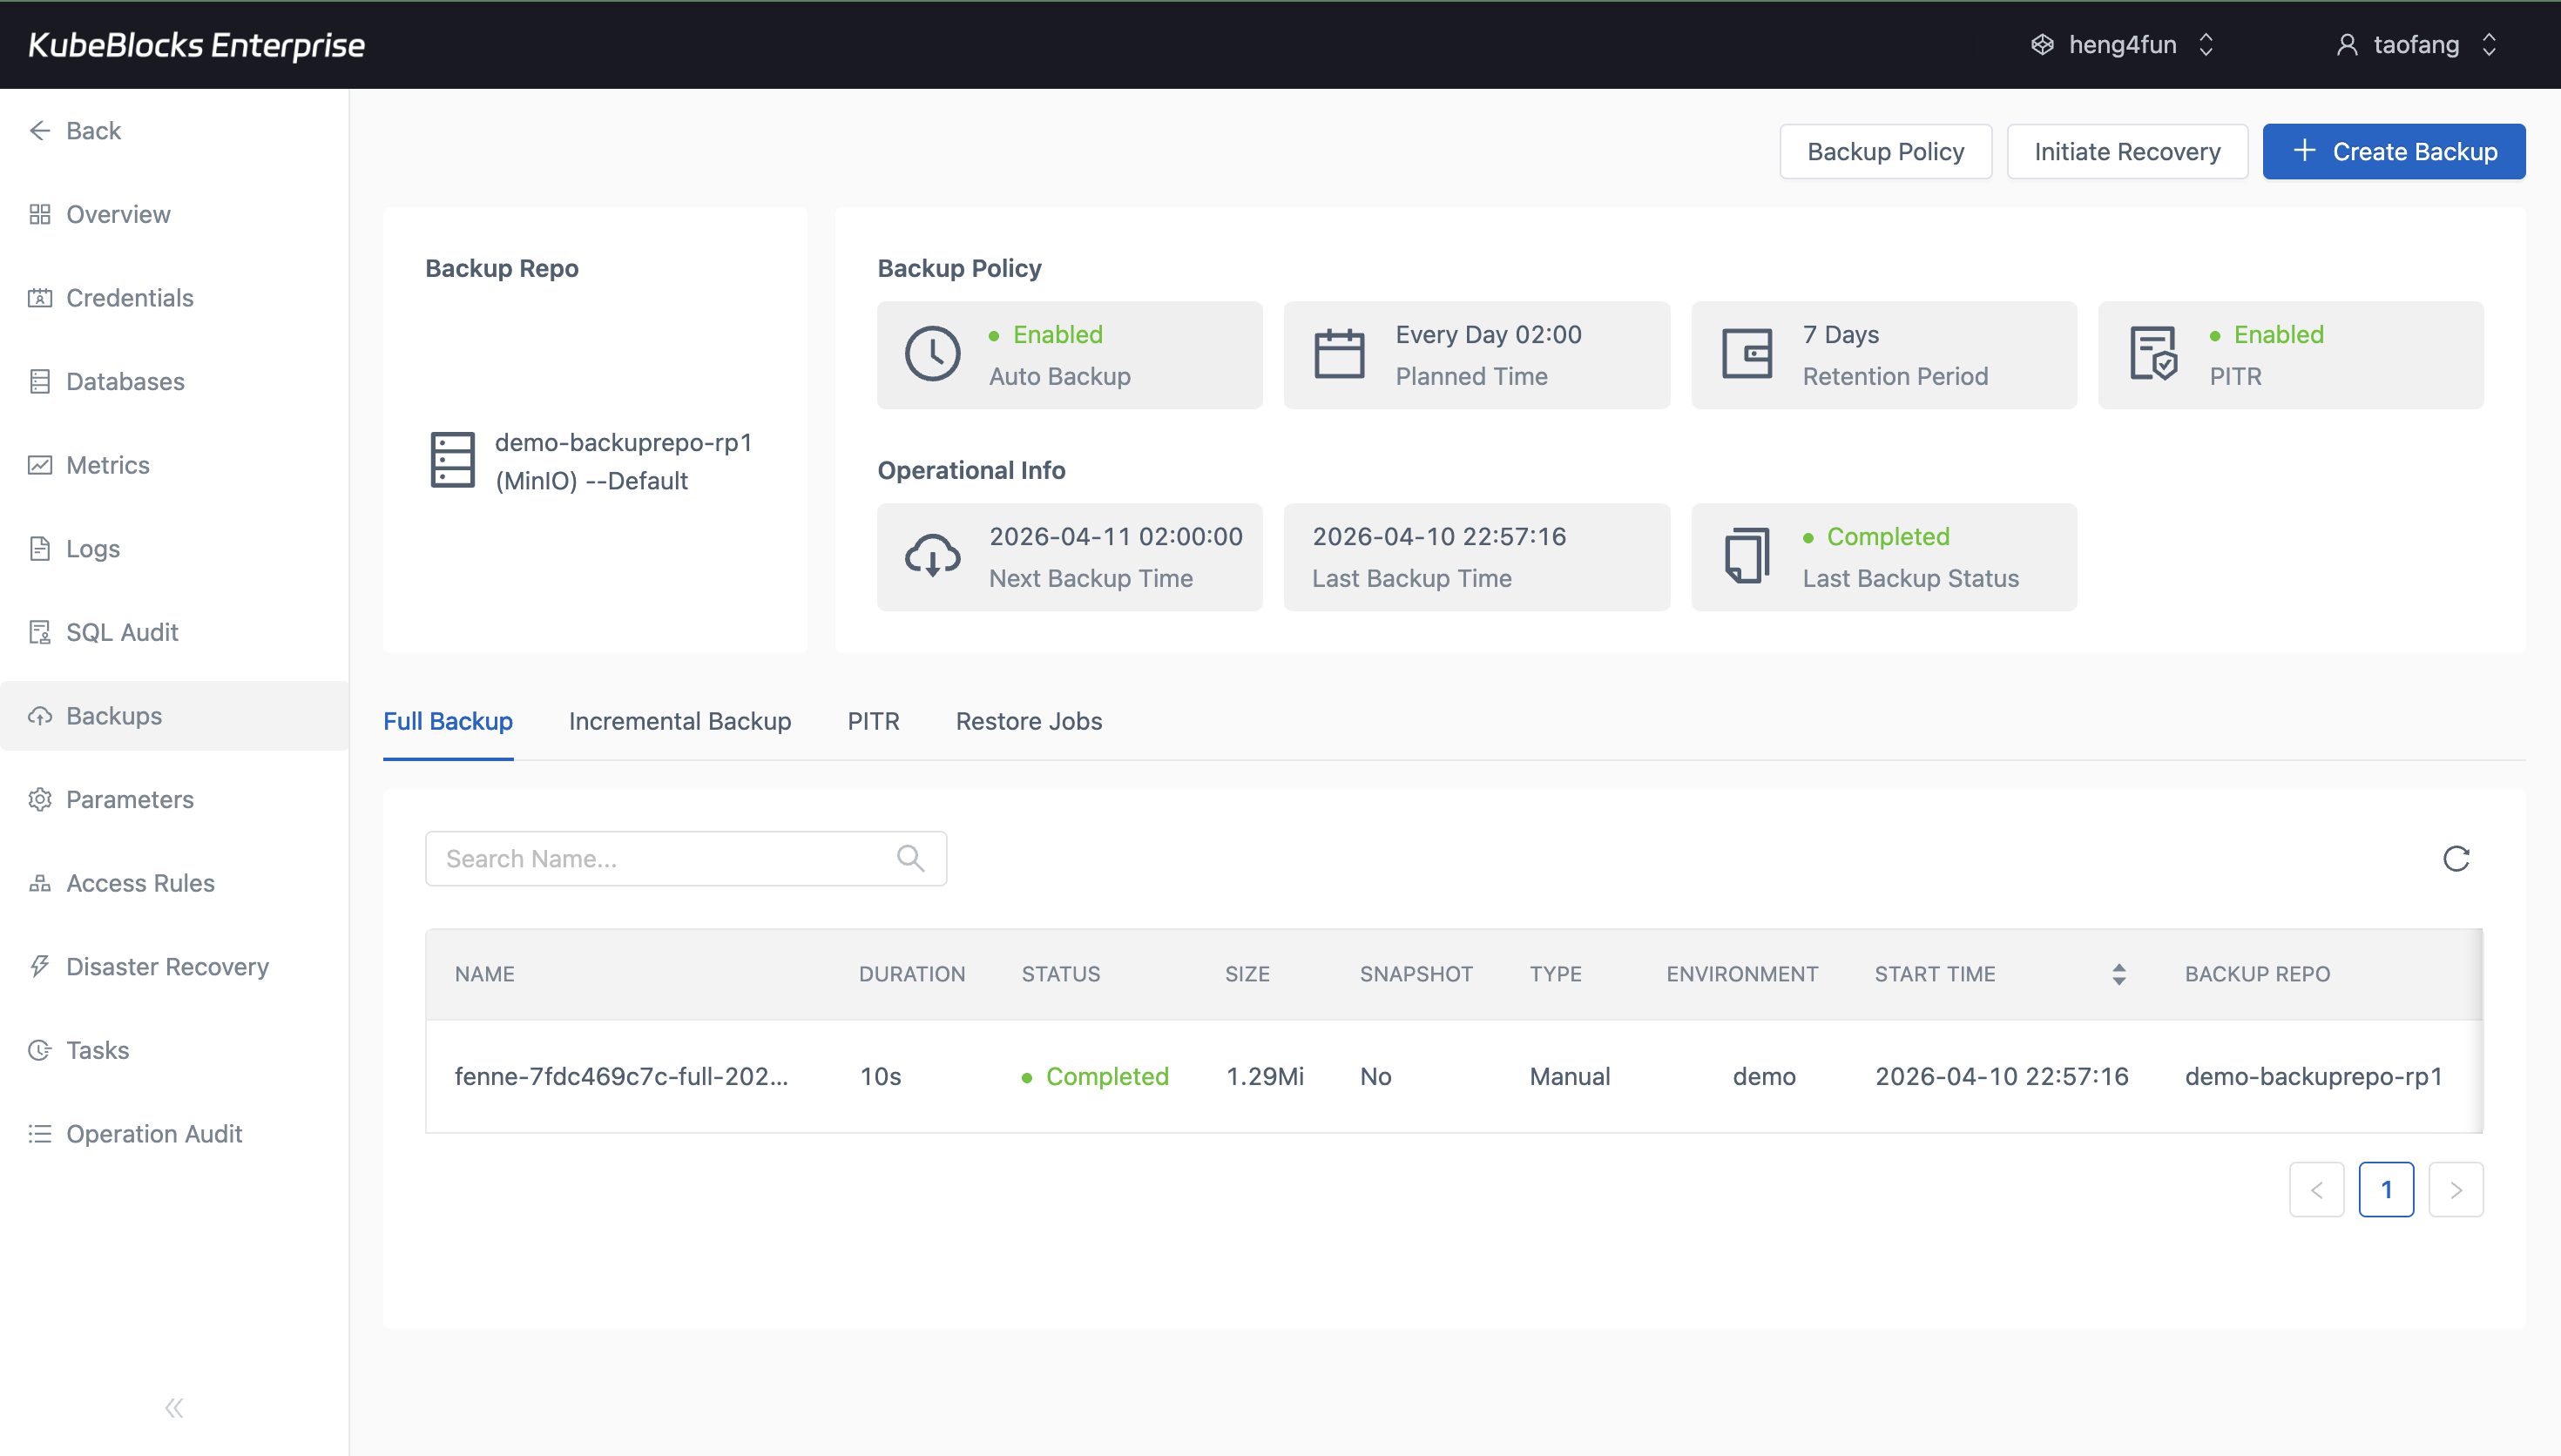Viewport: 2561px width, 1456px height.
Task: View the Logs section
Action: tap(92, 548)
